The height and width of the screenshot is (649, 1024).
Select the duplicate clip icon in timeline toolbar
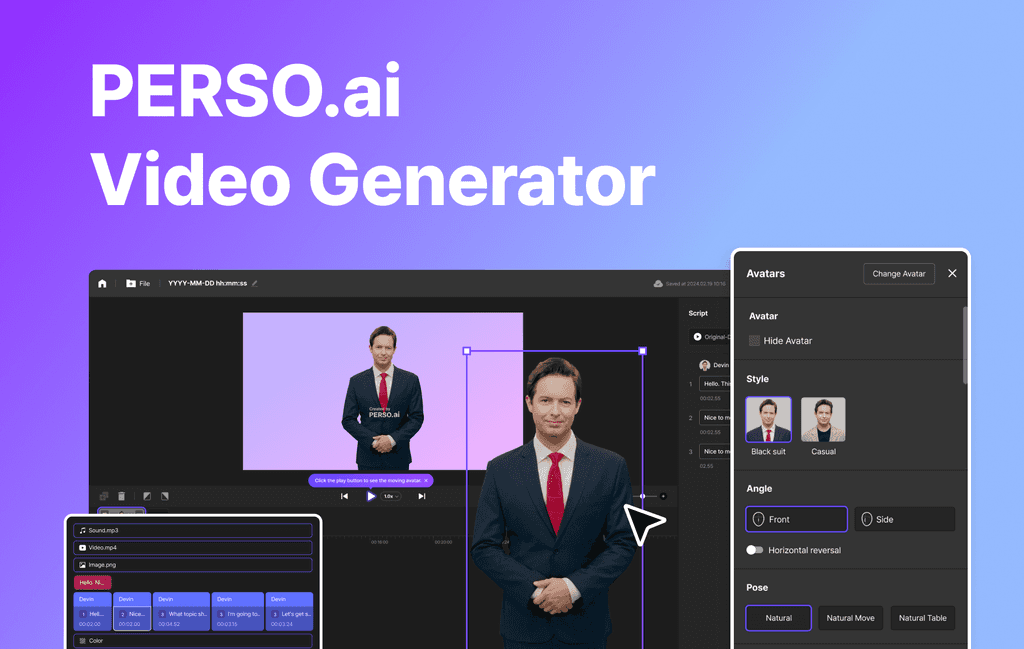click(104, 496)
